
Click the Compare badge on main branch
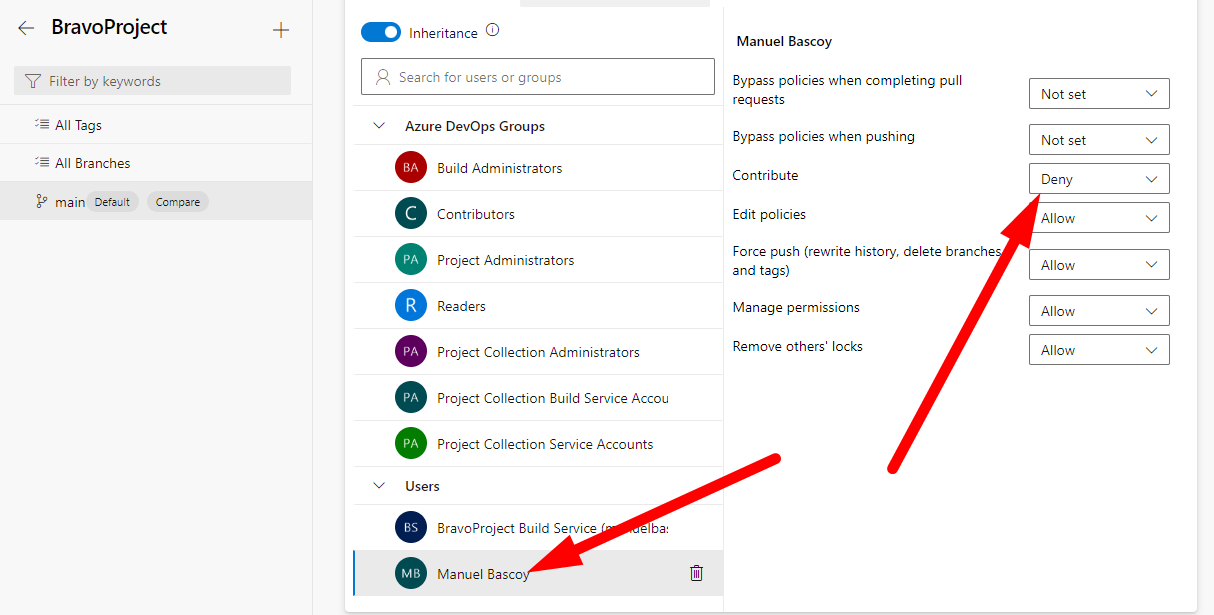click(178, 202)
